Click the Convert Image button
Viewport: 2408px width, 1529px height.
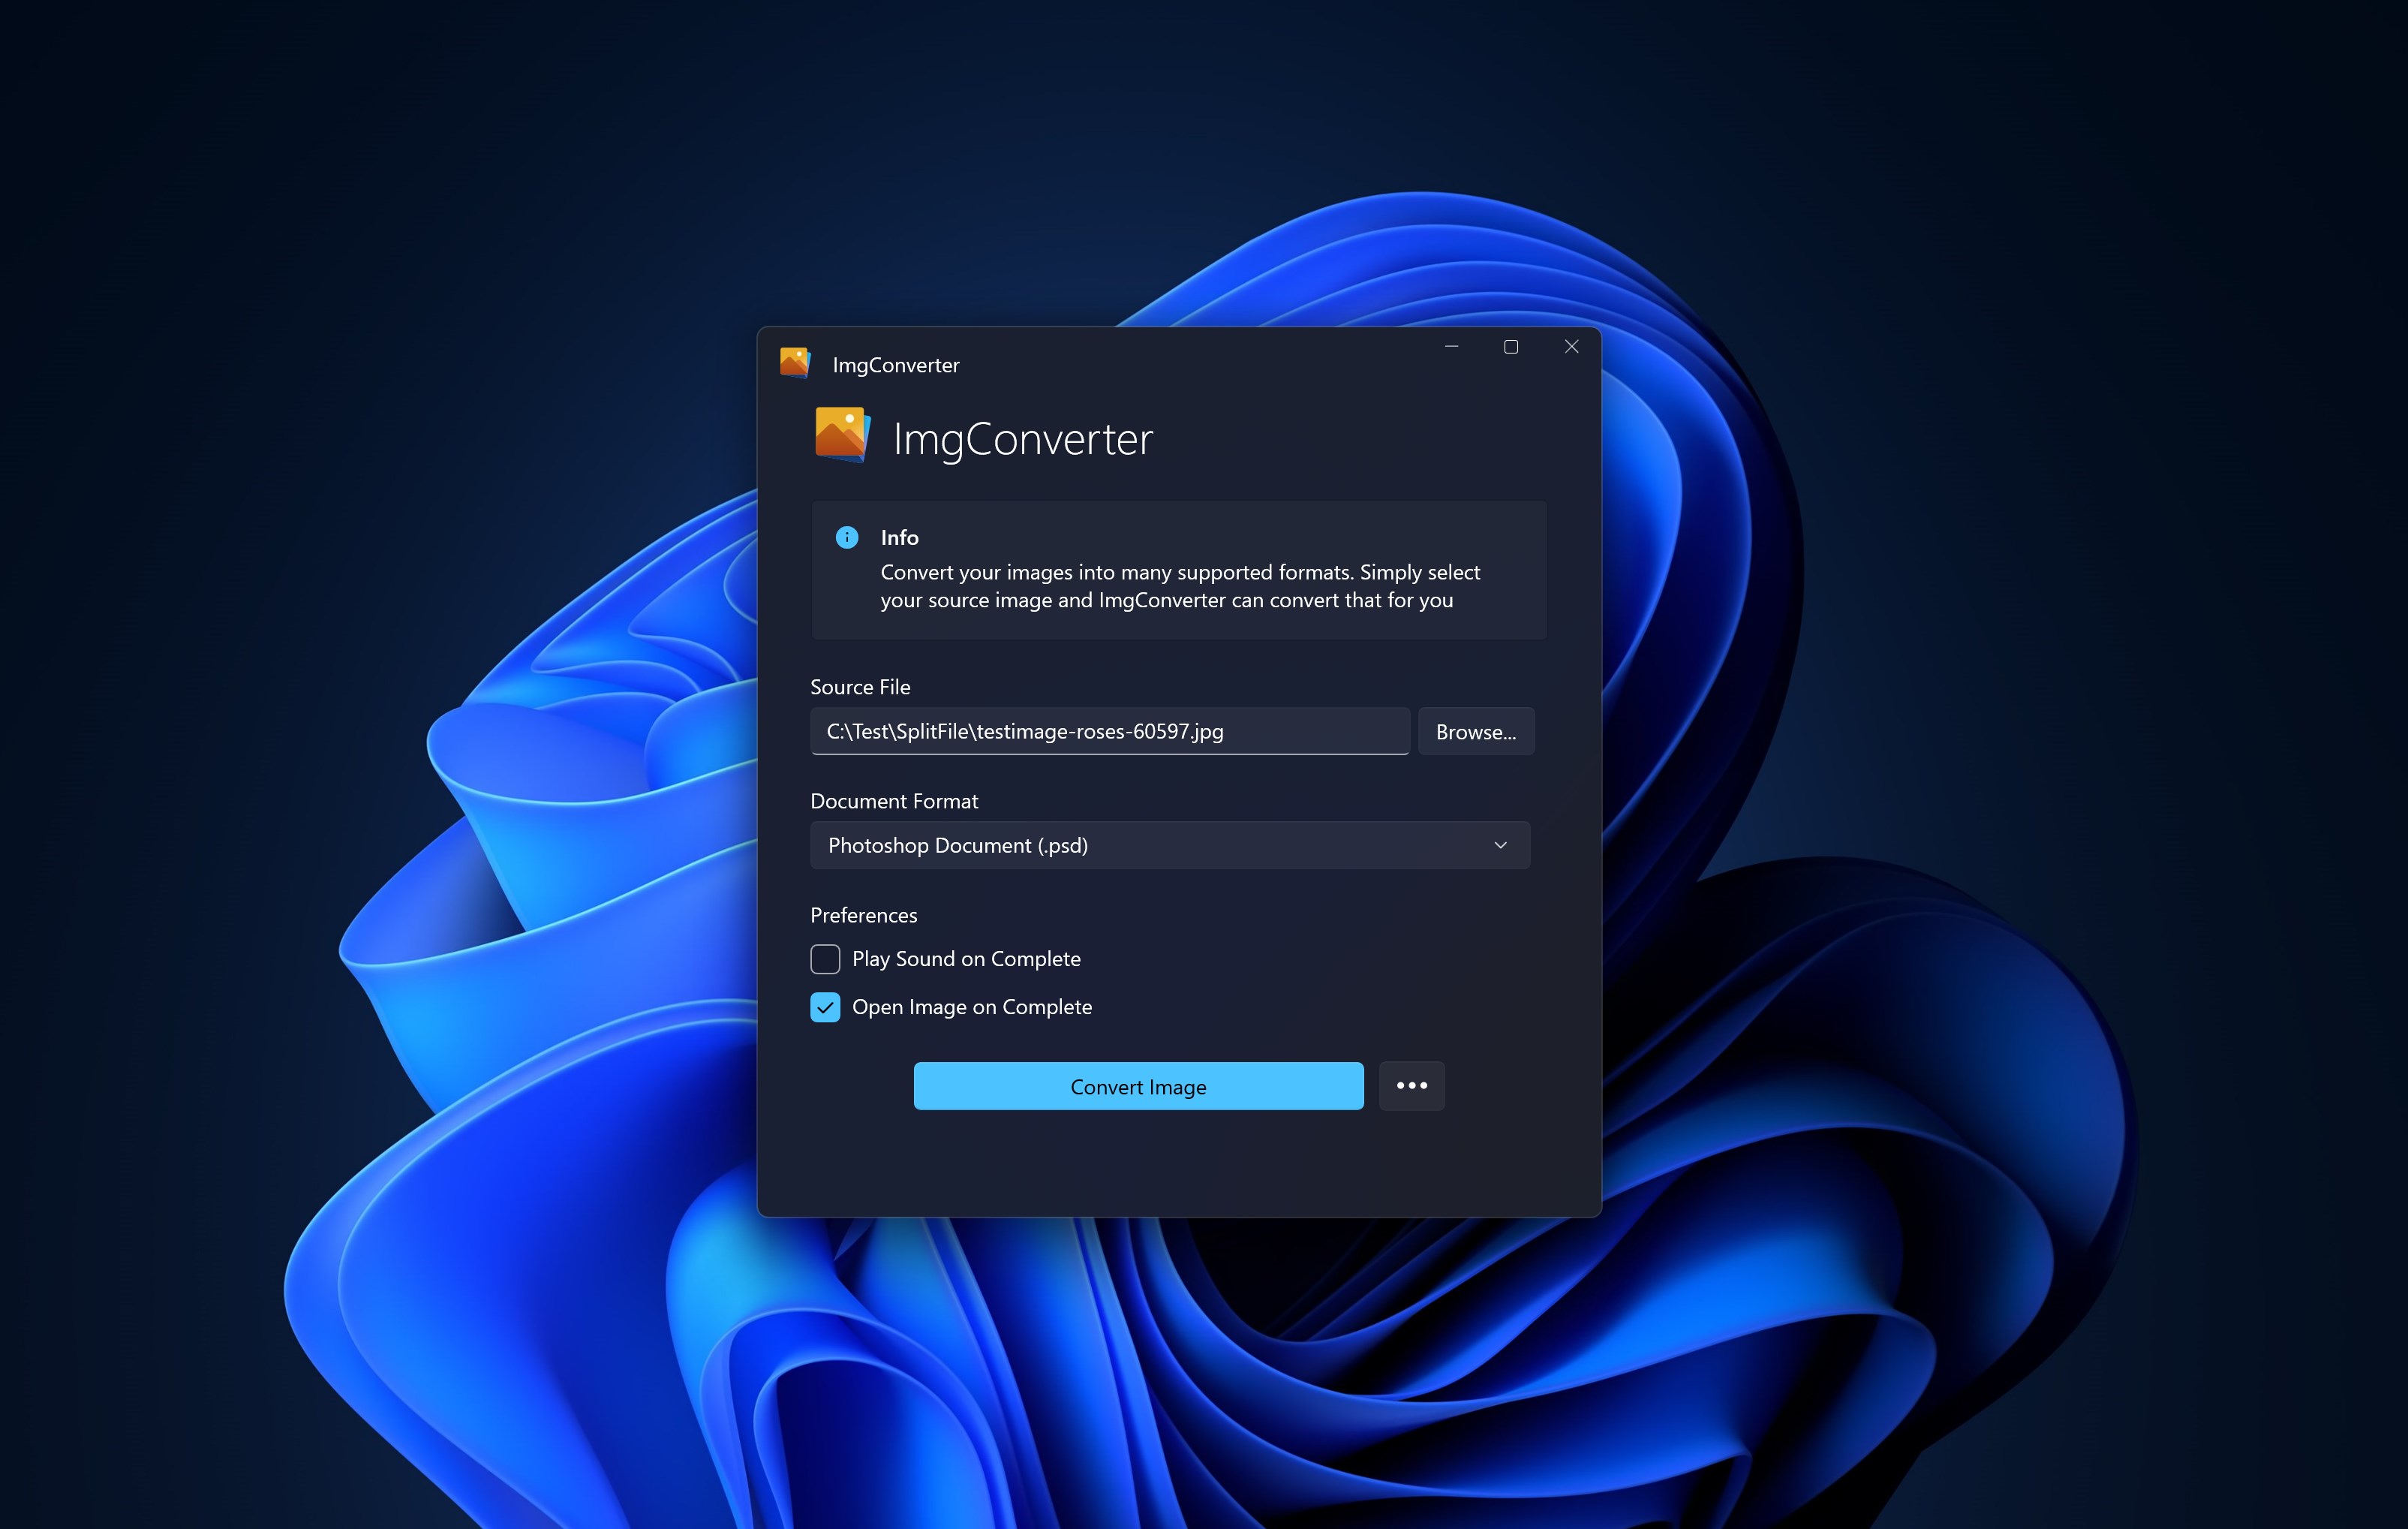[x=1138, y=1087]
